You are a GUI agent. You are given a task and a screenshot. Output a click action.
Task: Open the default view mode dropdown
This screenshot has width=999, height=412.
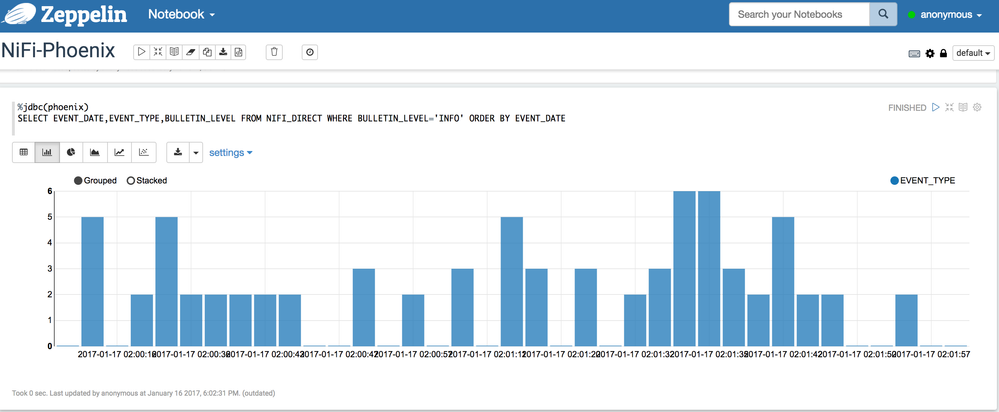click(974, 53)
